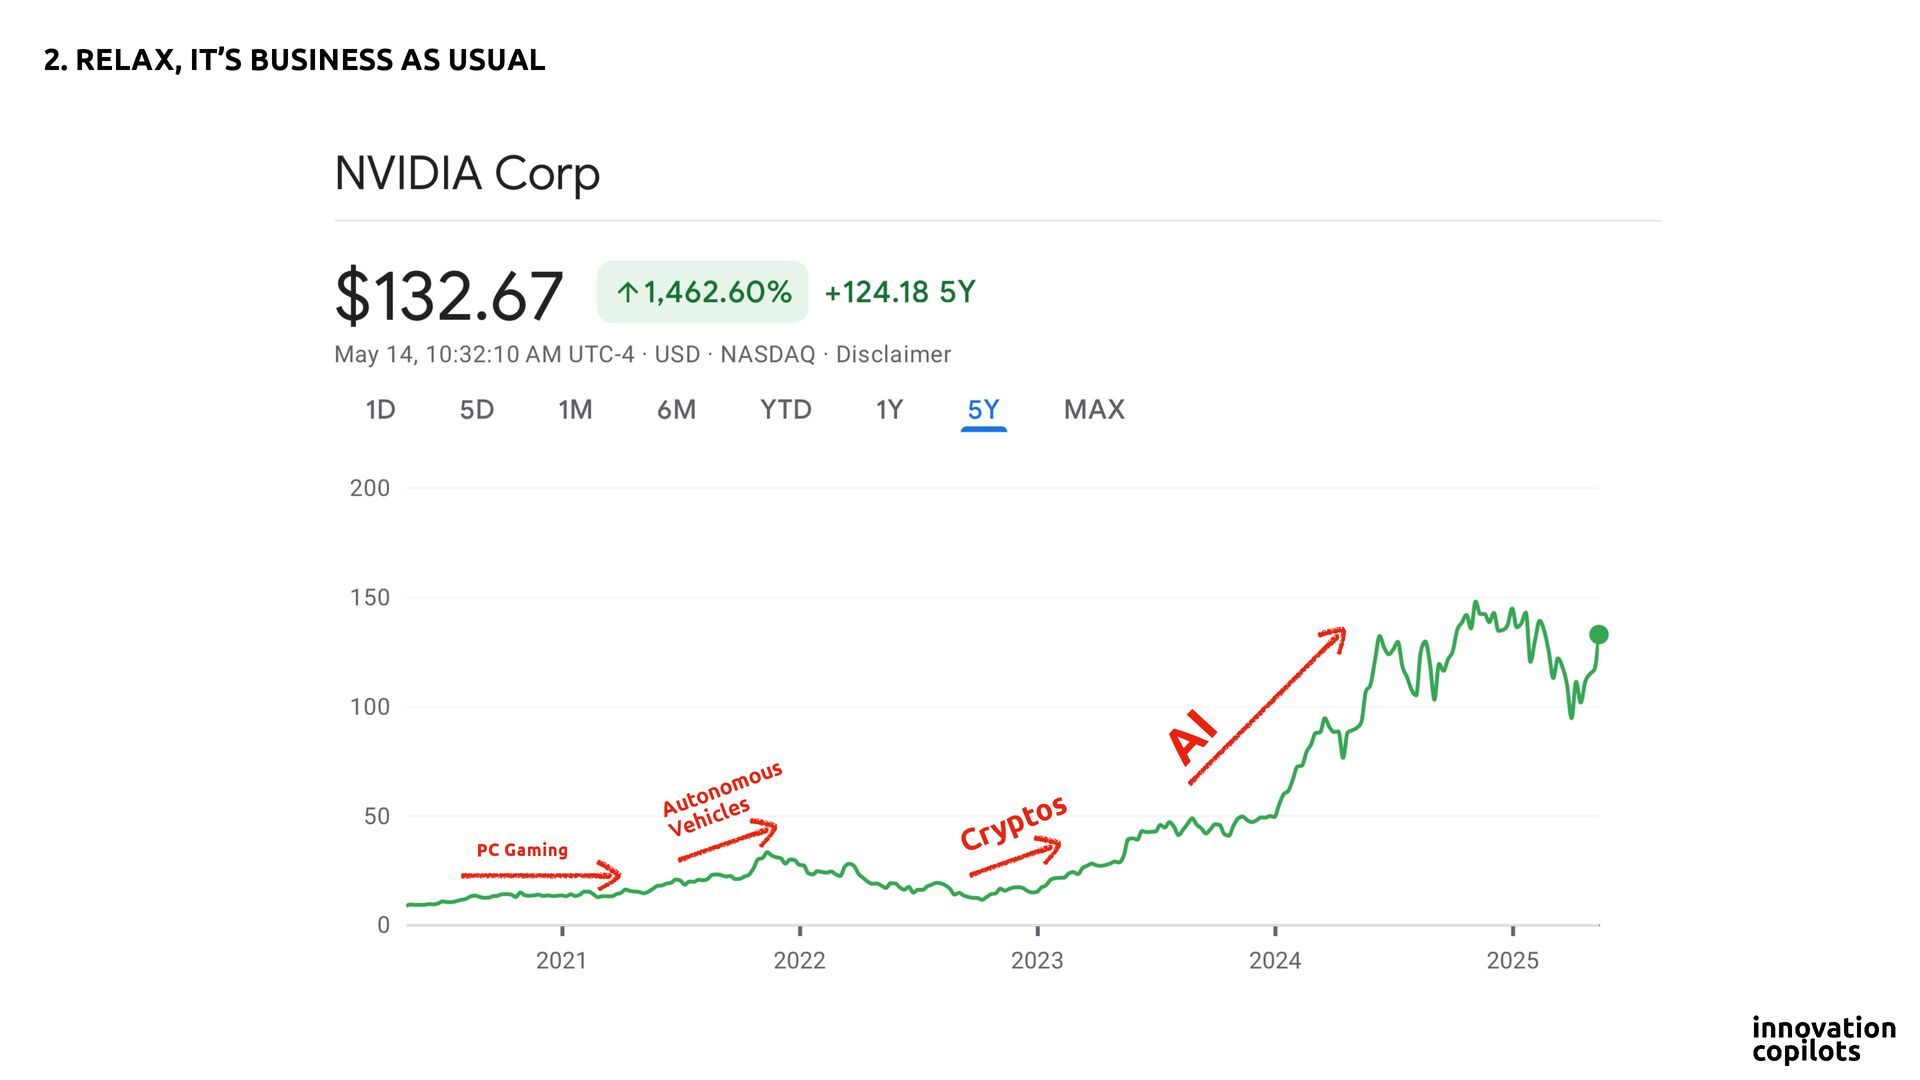Open the 6M range tab

tap(676, 410)
